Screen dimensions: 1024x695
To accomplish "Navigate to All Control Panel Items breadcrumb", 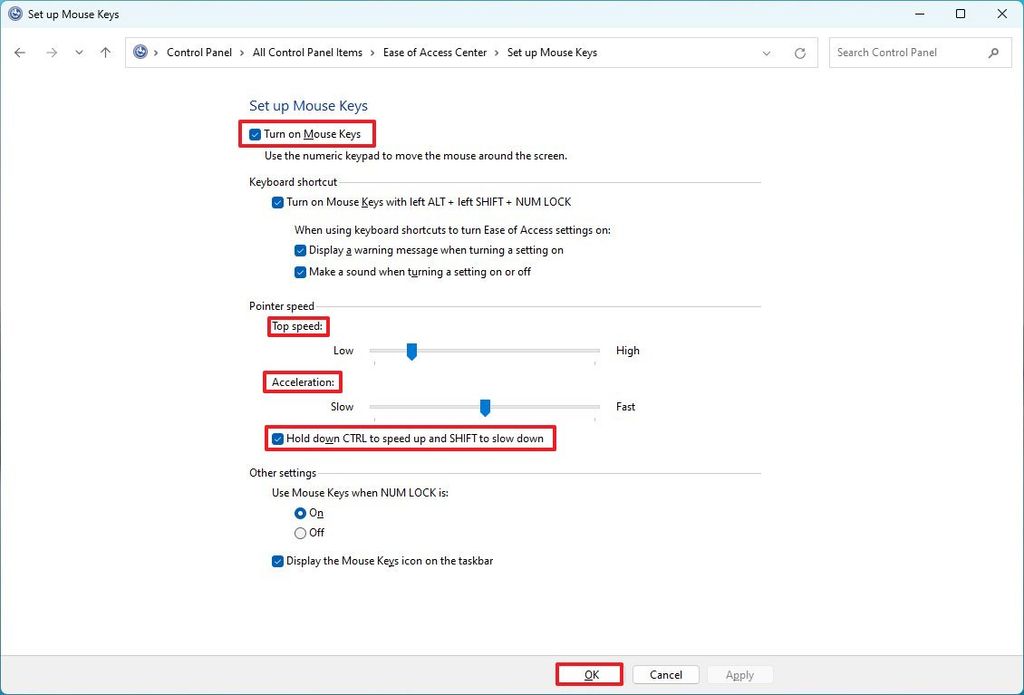I will 307,52.
